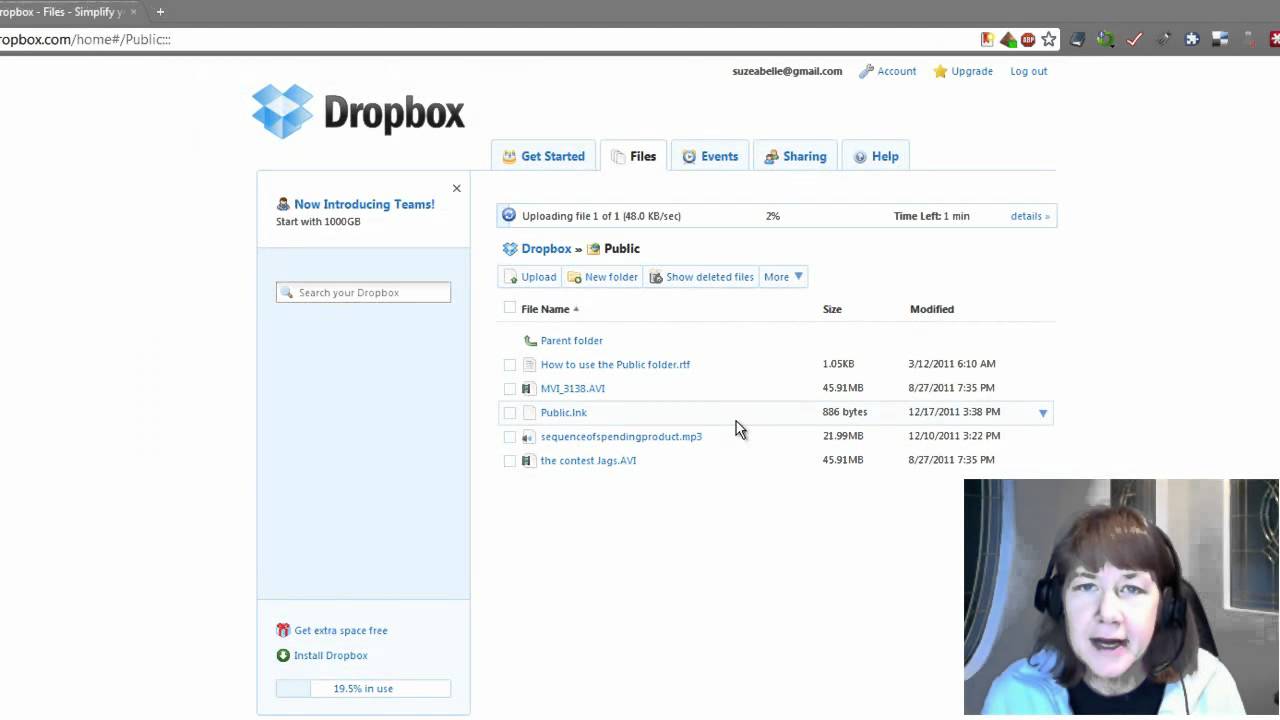This screenshot has width=1280, height=720.
Task: Click the Parent folder arrow icon
Action: click(530, 341)
